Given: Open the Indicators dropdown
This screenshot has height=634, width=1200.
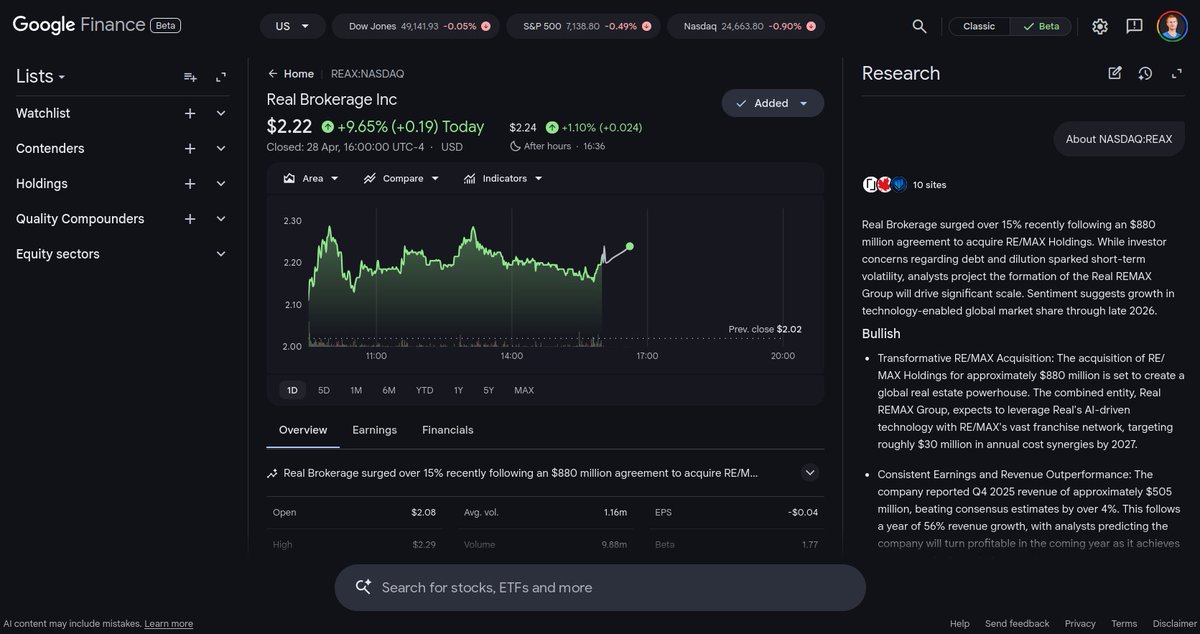Looking at the screenshot, I should (x=503, y=178).
